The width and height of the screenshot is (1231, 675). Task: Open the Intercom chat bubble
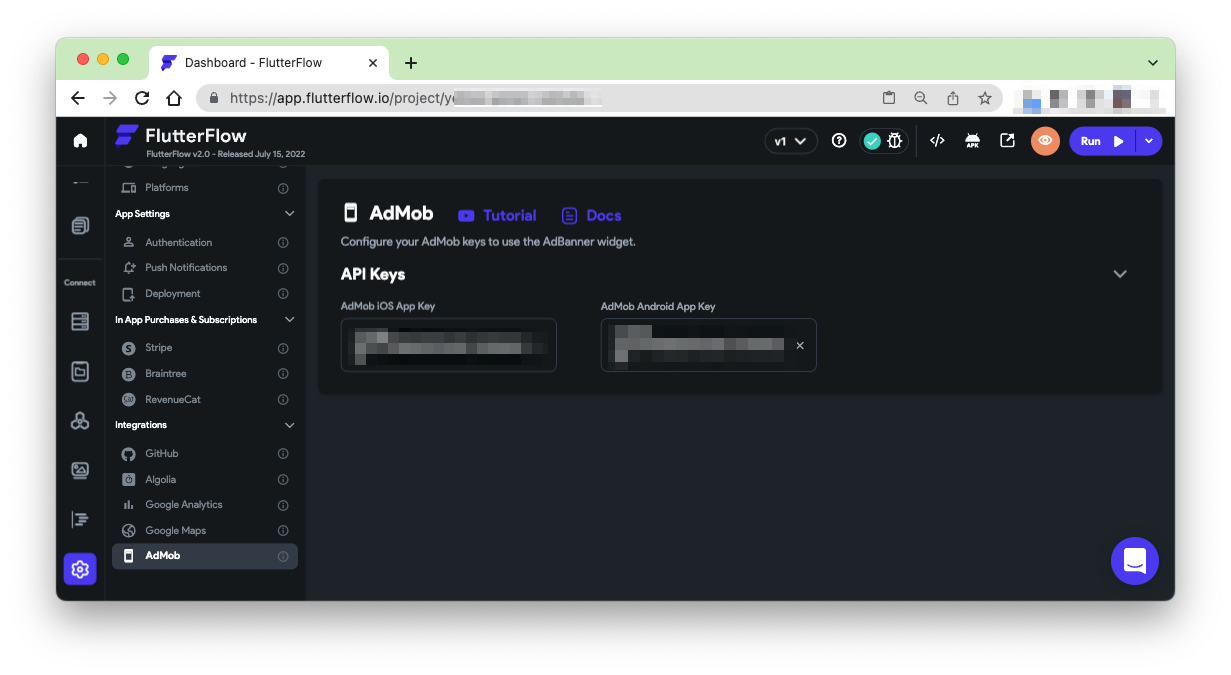[1135, 561]
